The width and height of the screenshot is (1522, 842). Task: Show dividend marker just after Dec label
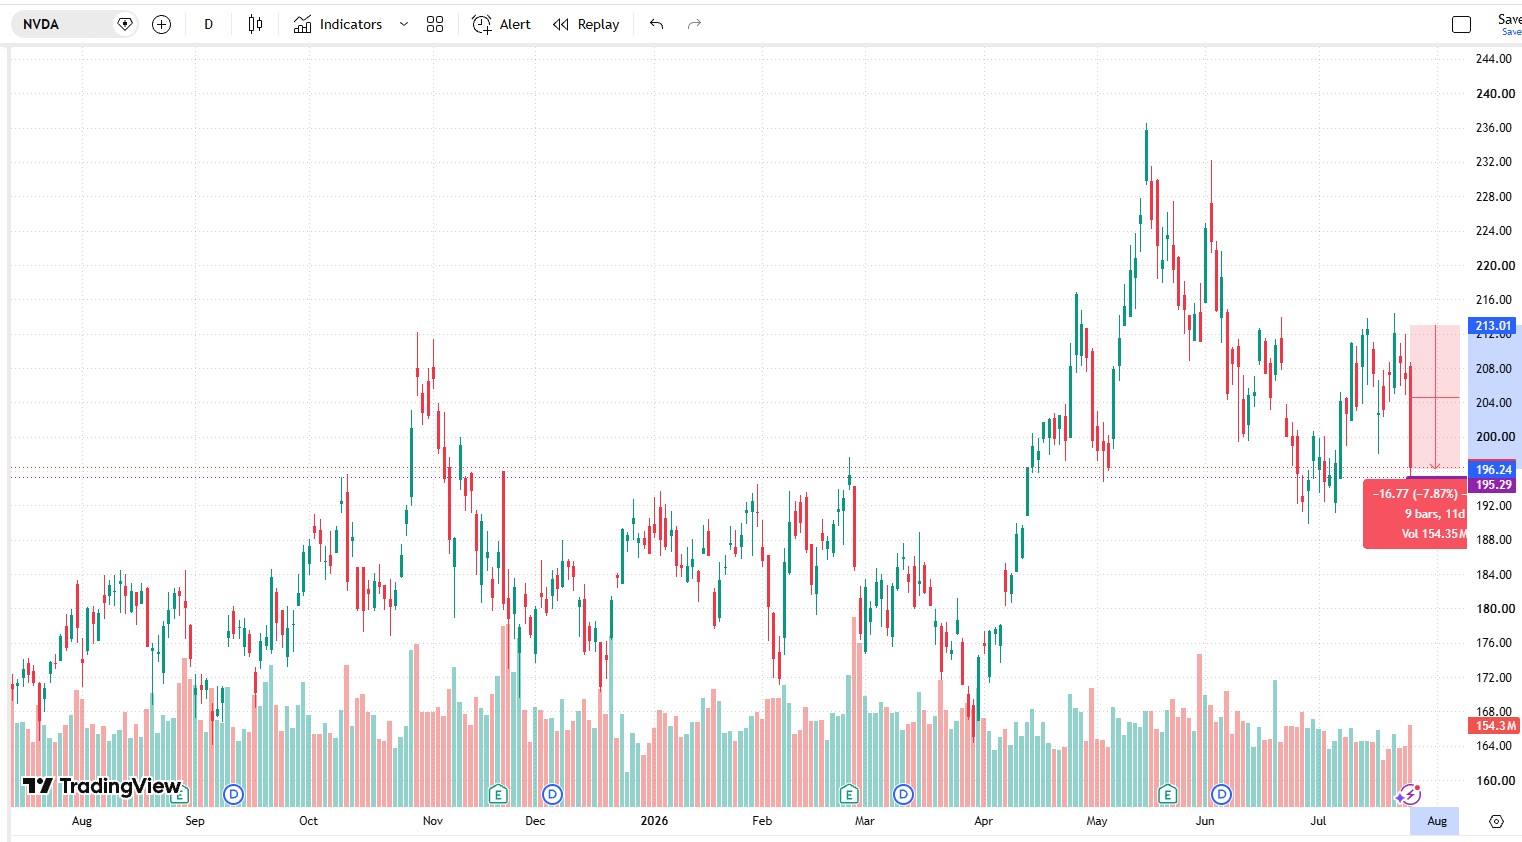coord(552,795)
